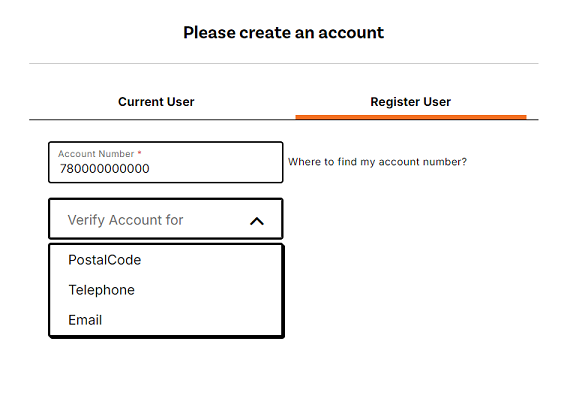Open the Verify Account for dropdown

[166, 219]
